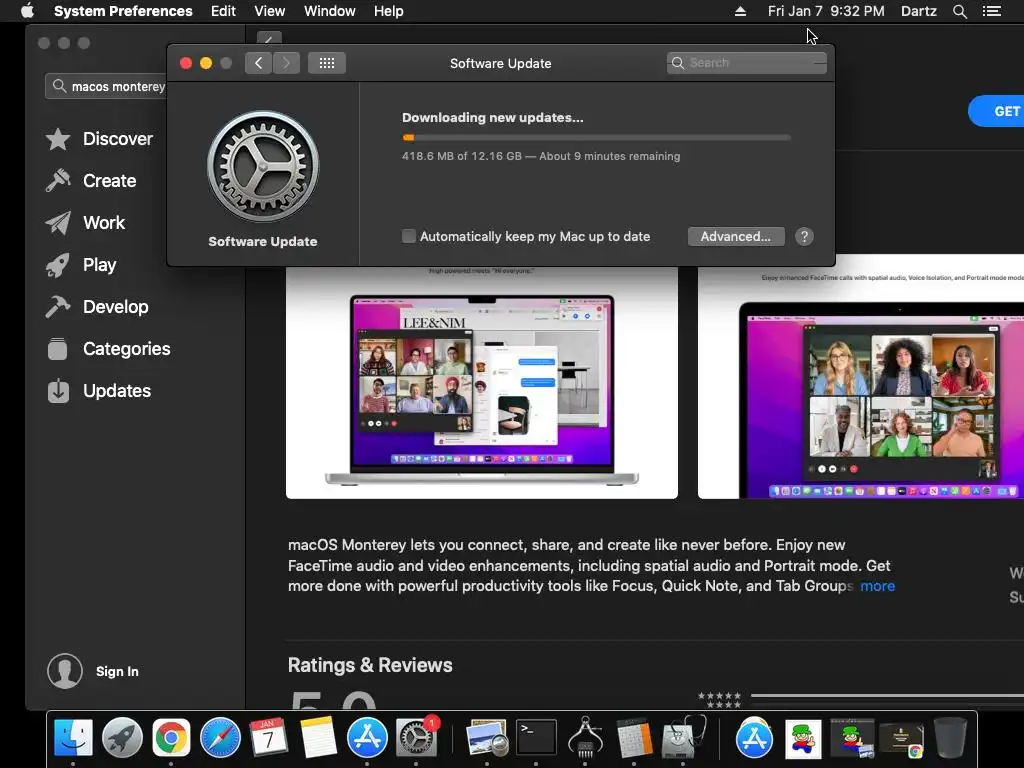Click the large Software Update gear icon
Image resolution: width=1024 pixels, height=768 pixels.
tap(263, 167)
